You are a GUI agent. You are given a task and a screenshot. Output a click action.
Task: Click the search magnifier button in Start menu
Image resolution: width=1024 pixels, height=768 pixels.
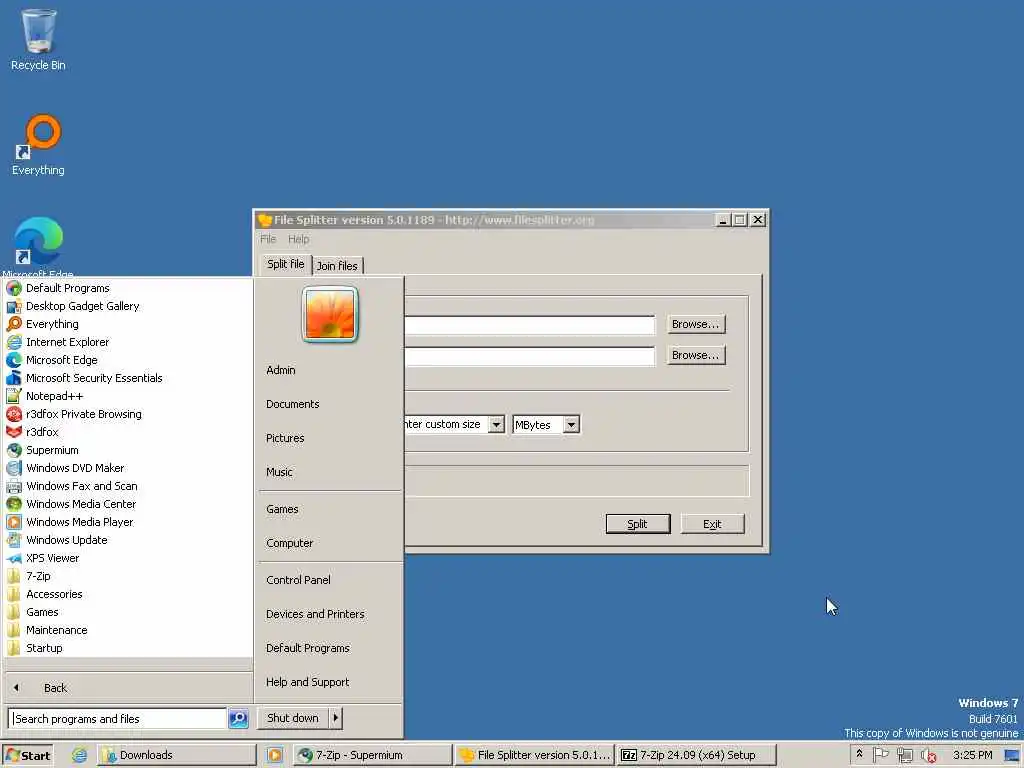(x=238, y=718)
